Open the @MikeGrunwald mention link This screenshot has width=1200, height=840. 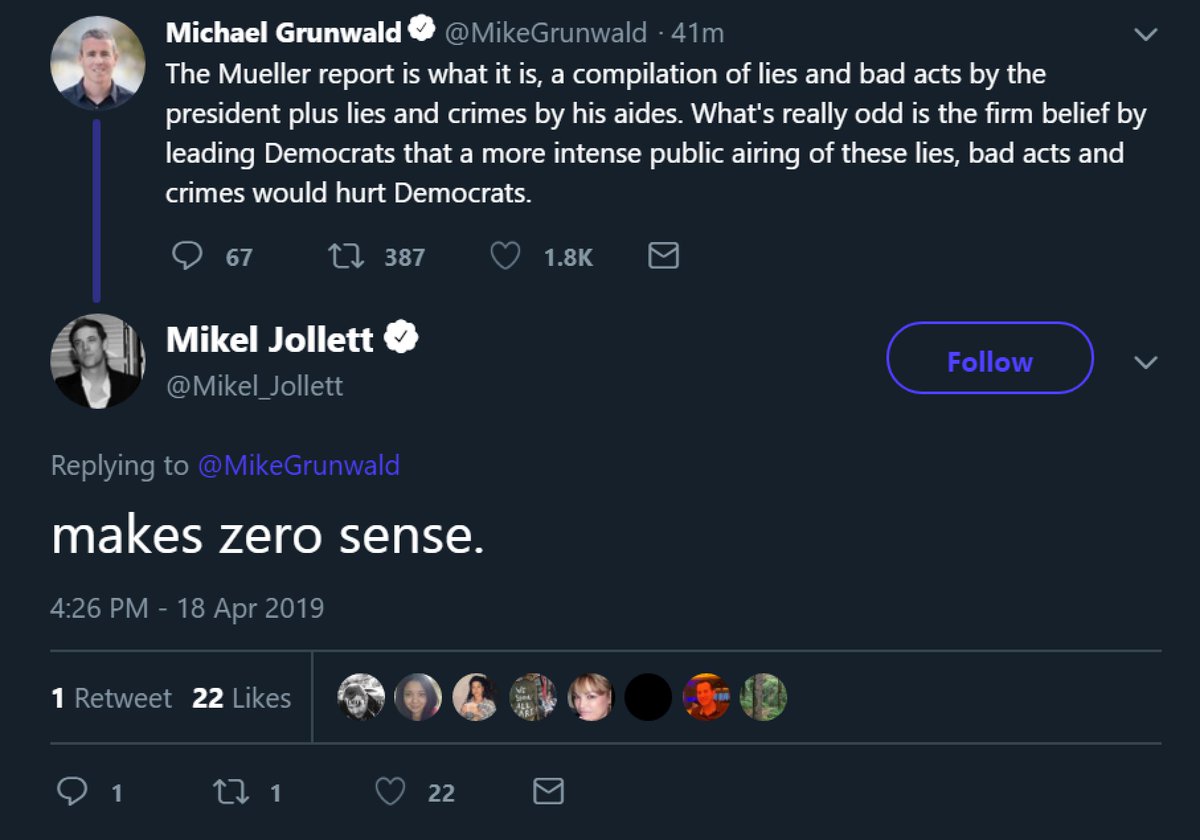(x=299, y=465)
